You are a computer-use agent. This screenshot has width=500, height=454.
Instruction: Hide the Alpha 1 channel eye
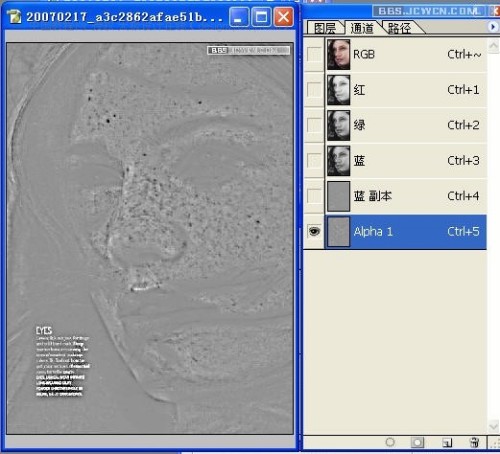point(314,231)
